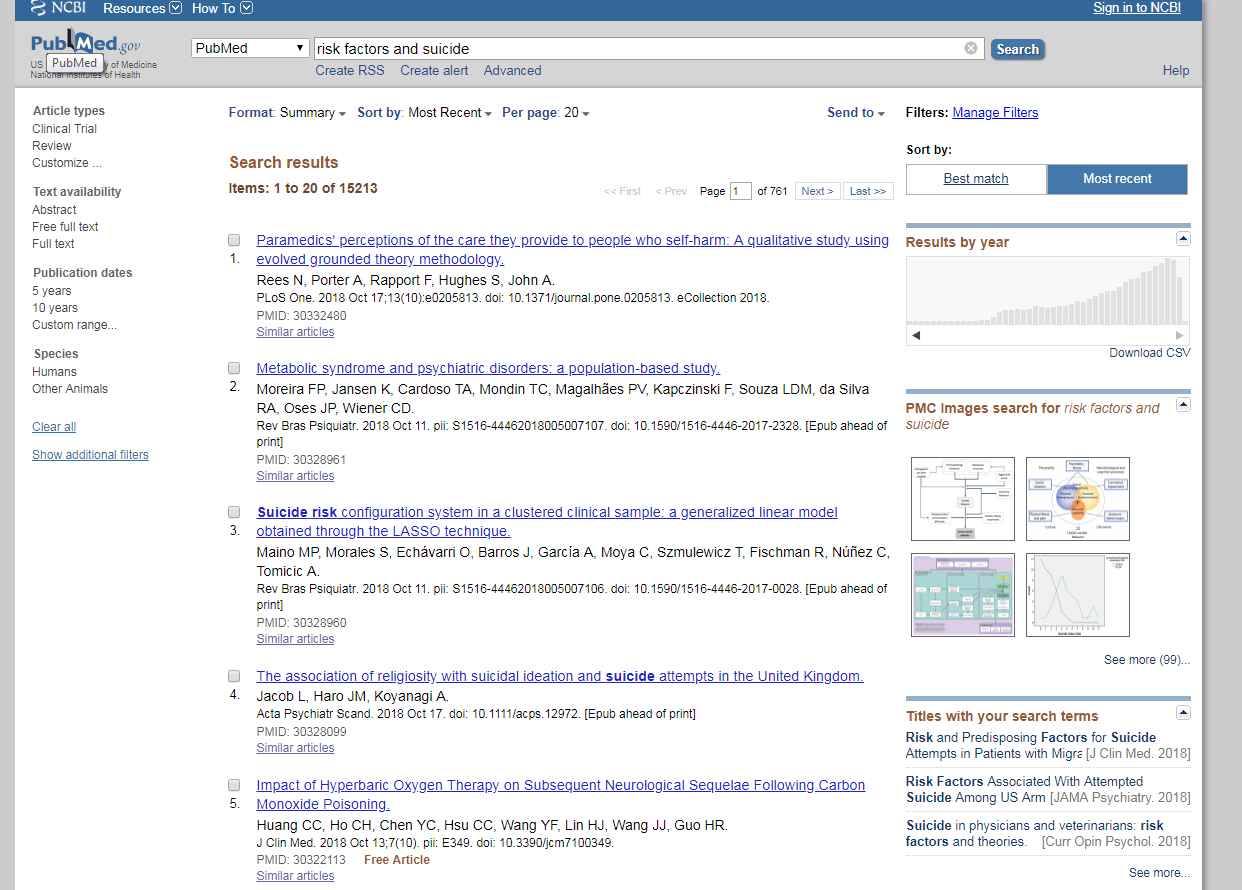The width and height of the screenshot is (1242, 890).
Task: Open the Resources menu
Action: point(142,8)
